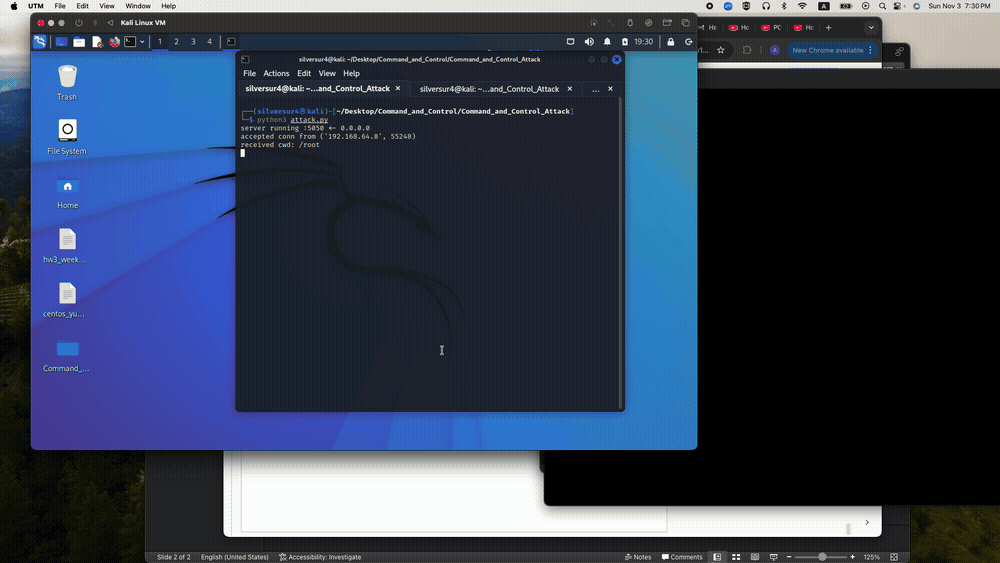Click Kali log out icon
This screenshot has height=563, width=1000.
[x=689, y=42]
